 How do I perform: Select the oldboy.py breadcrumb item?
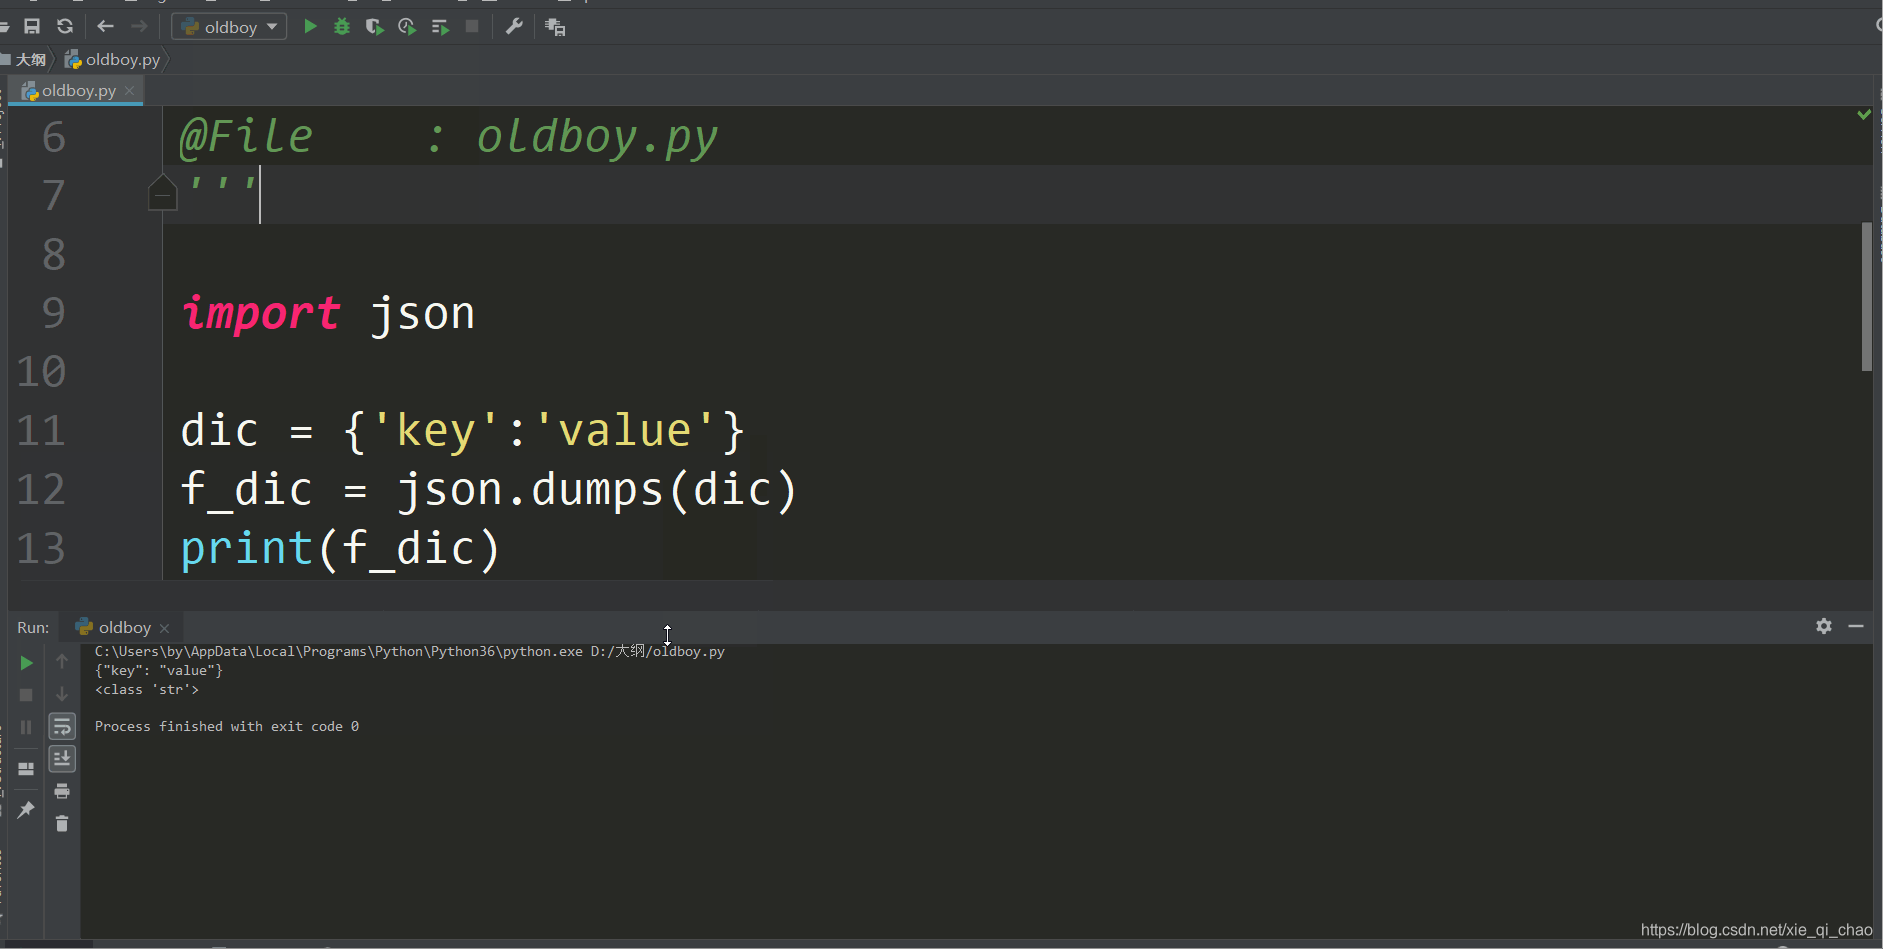(112, 60)
